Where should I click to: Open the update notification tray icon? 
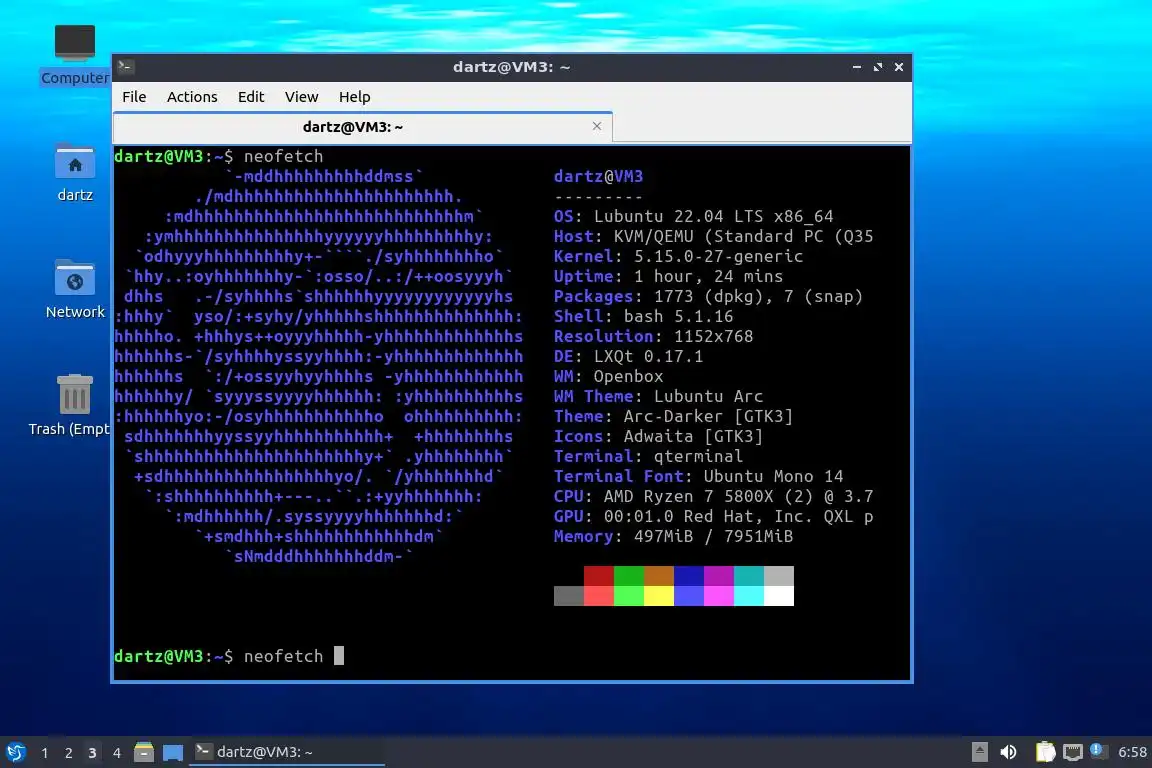[1098, 750]
